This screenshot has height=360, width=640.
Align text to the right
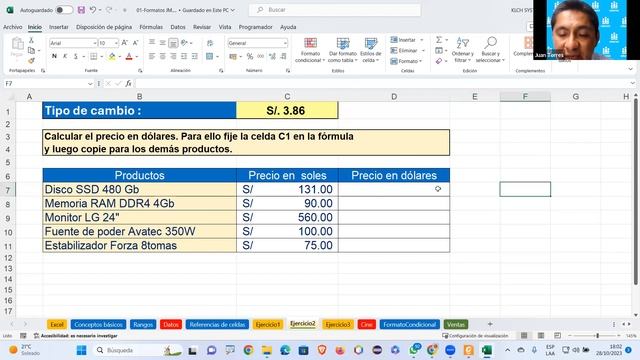click(x=173, y=56)
